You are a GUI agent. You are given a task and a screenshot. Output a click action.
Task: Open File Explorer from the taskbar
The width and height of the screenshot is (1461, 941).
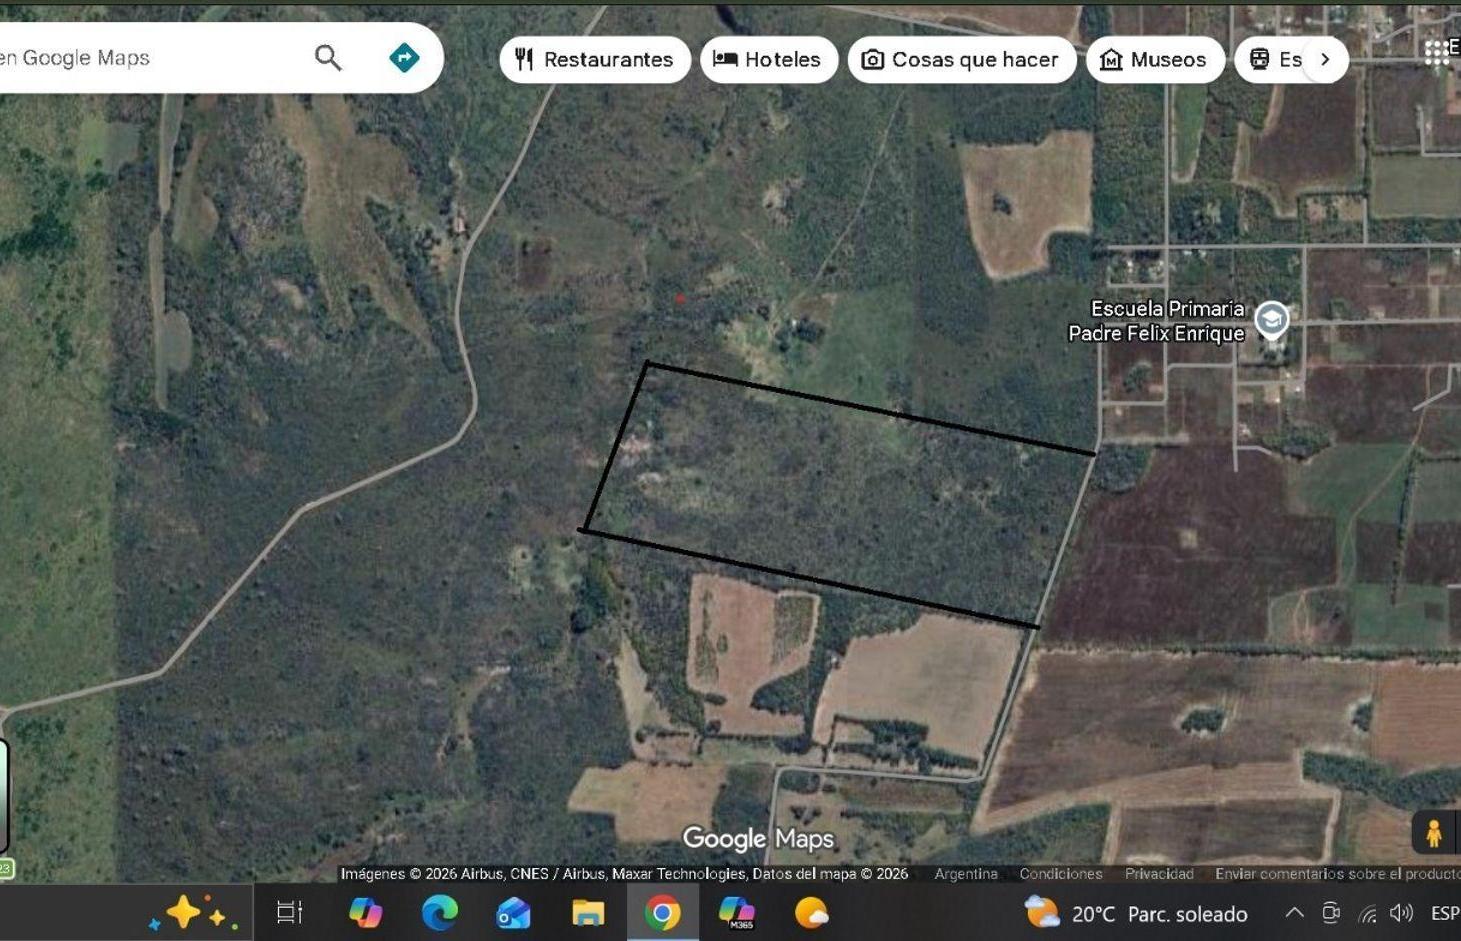point(588,913)
